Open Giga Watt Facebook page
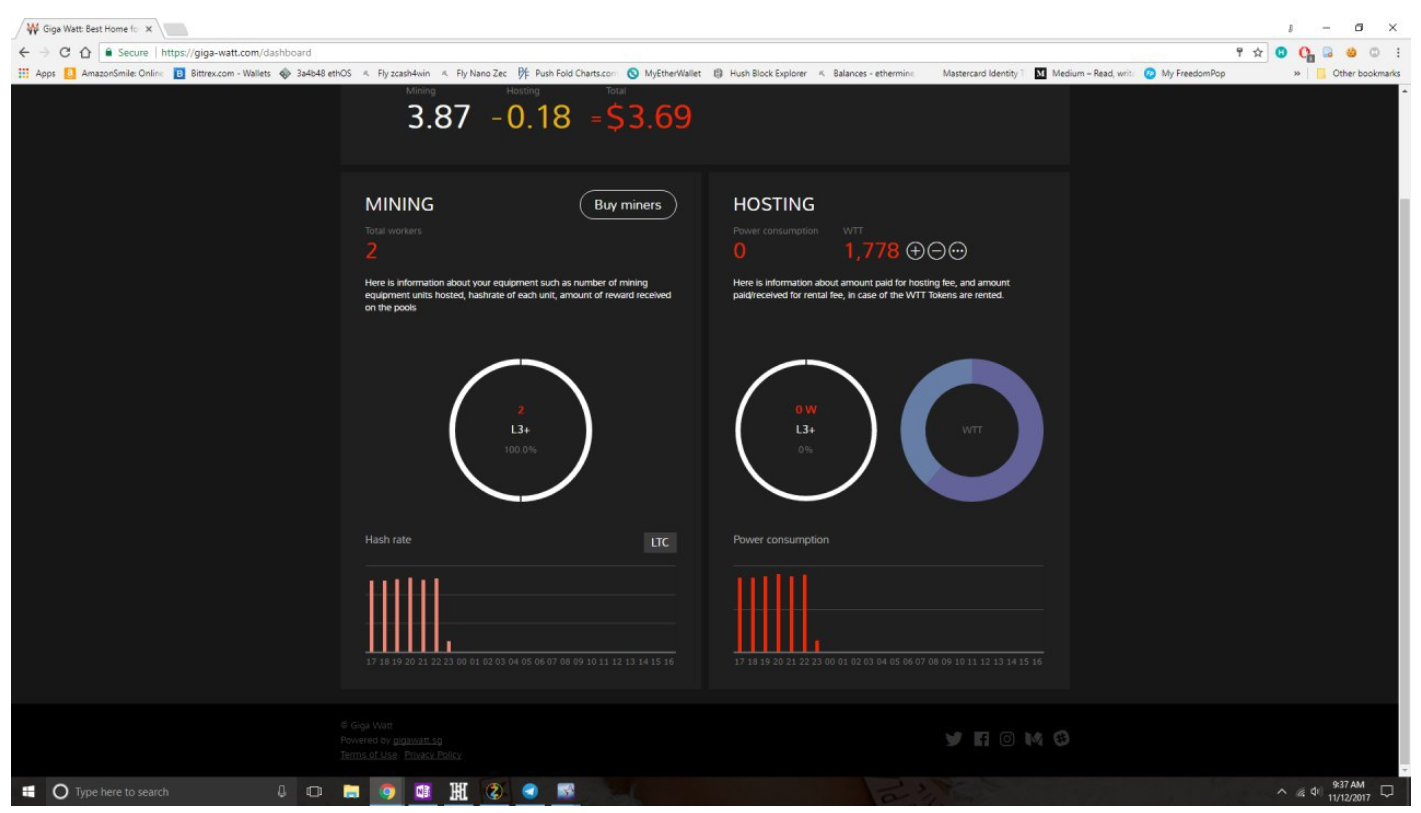 (x=981, y=739)
